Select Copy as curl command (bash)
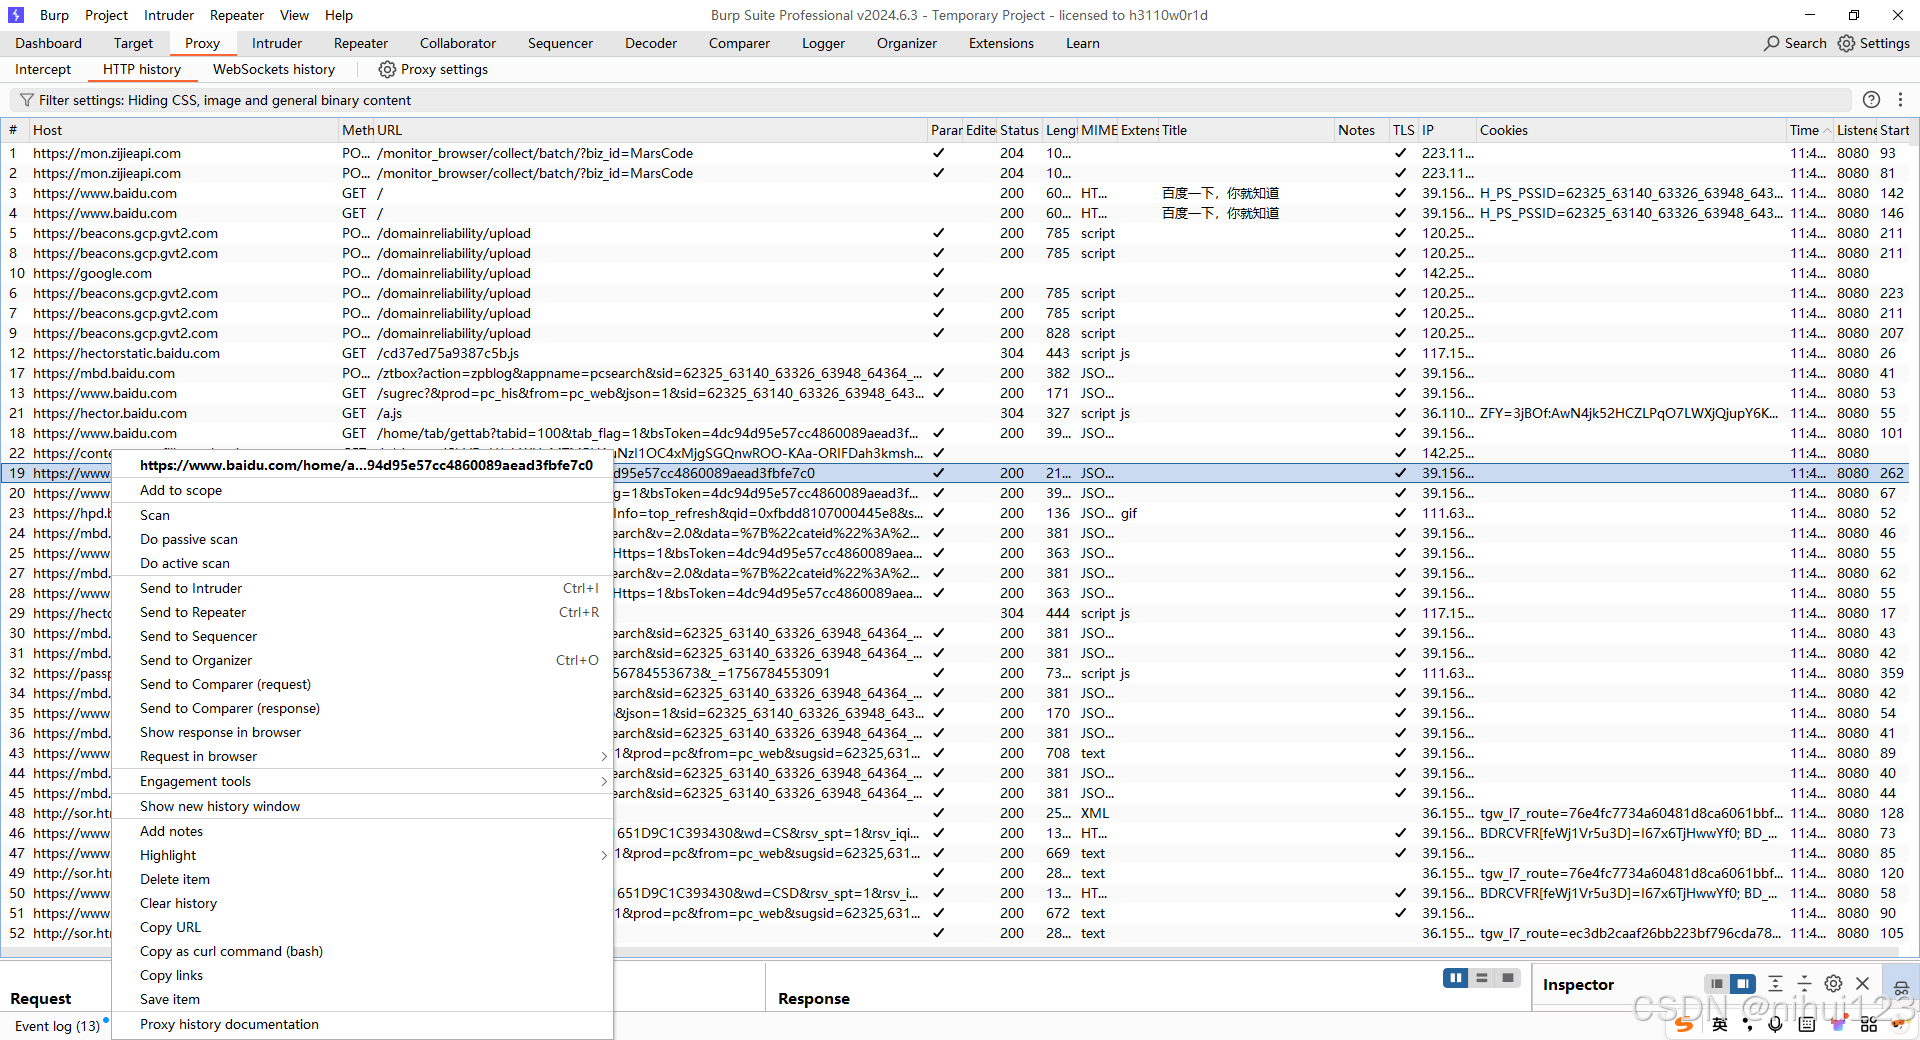This screenshot has width=1920, height=1040. pyautogui.click(x=362, y=951)
